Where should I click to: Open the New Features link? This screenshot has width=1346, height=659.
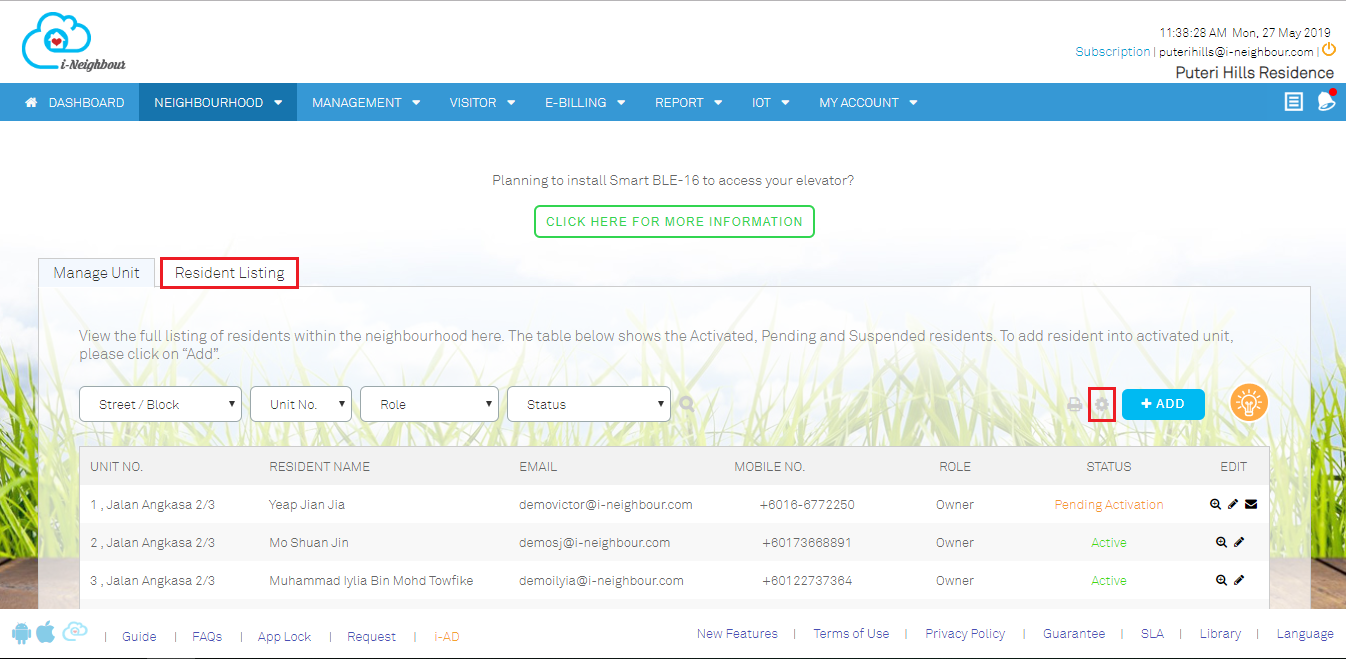point(737,633)
